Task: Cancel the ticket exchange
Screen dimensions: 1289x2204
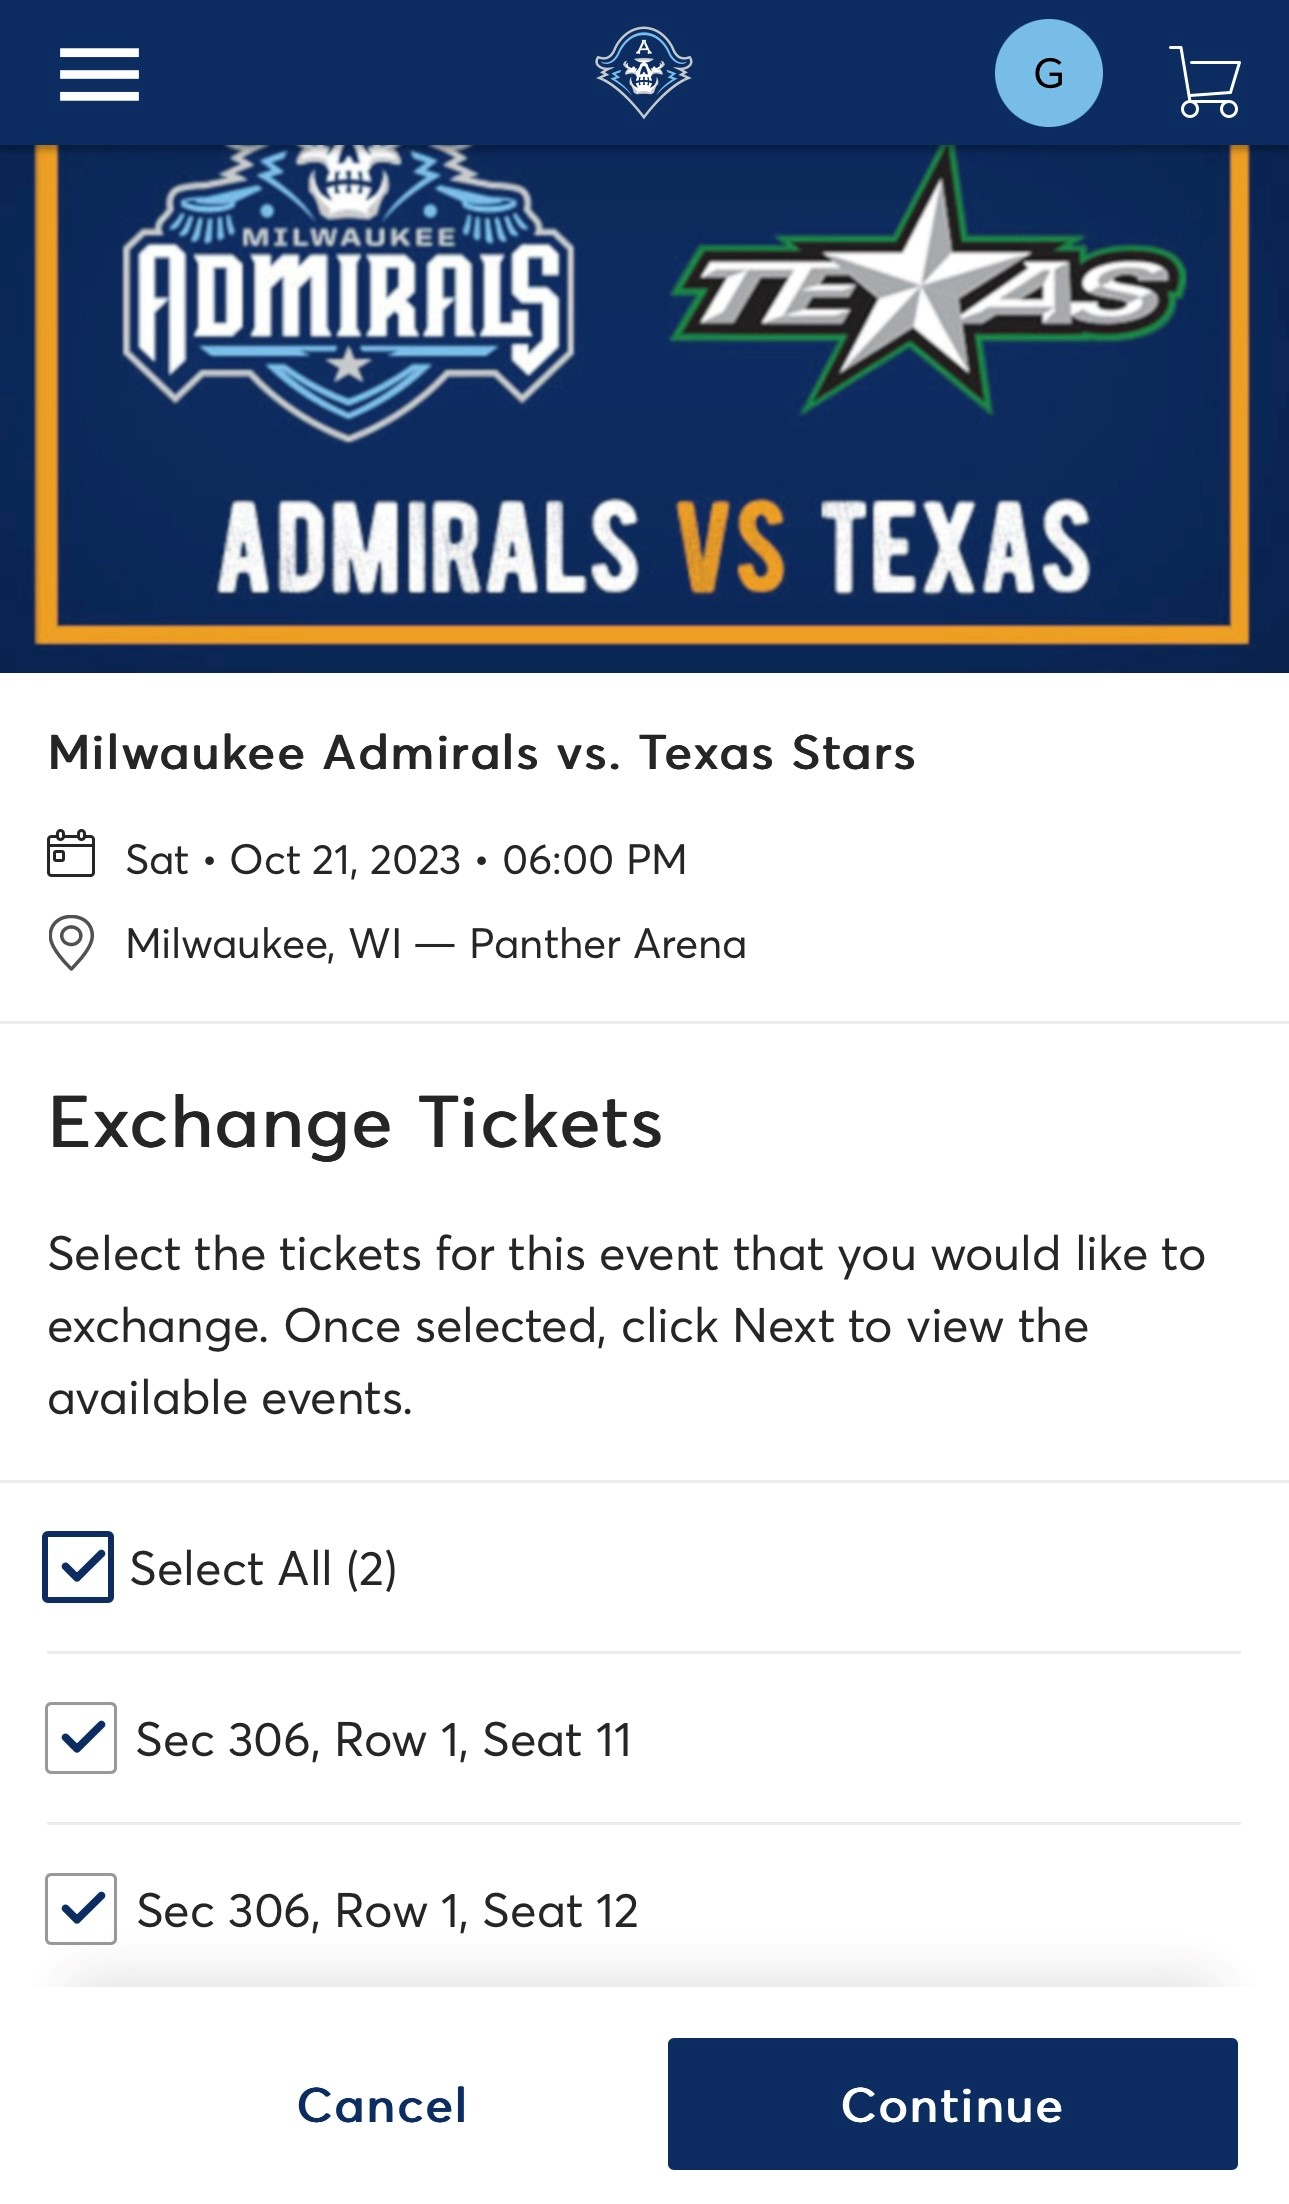Action: tap(382, 2104)
